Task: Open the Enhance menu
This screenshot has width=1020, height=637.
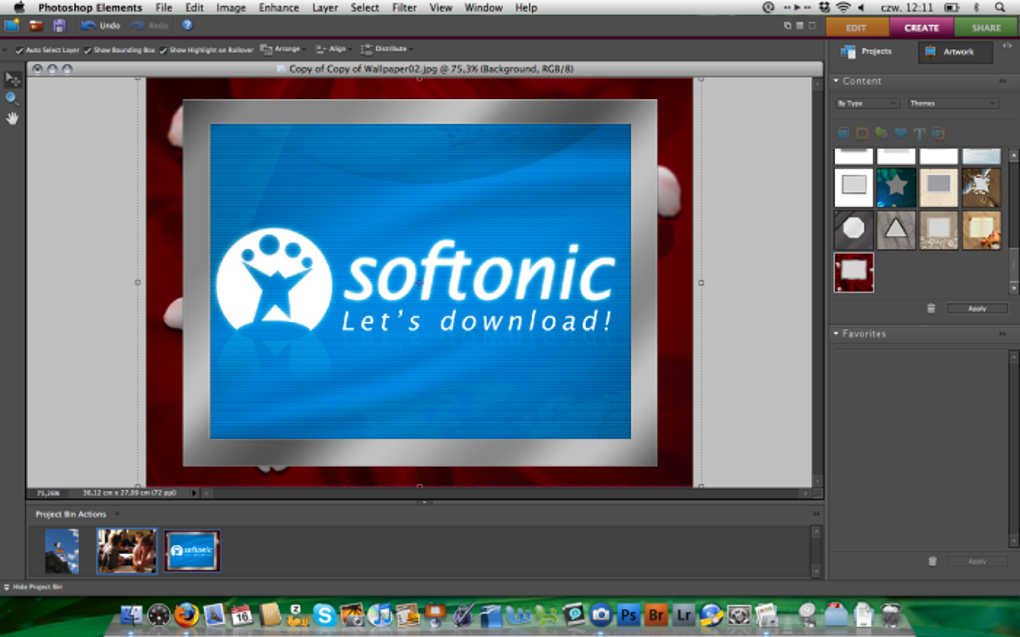Action: pyautogui.click(x=278, y=8)
